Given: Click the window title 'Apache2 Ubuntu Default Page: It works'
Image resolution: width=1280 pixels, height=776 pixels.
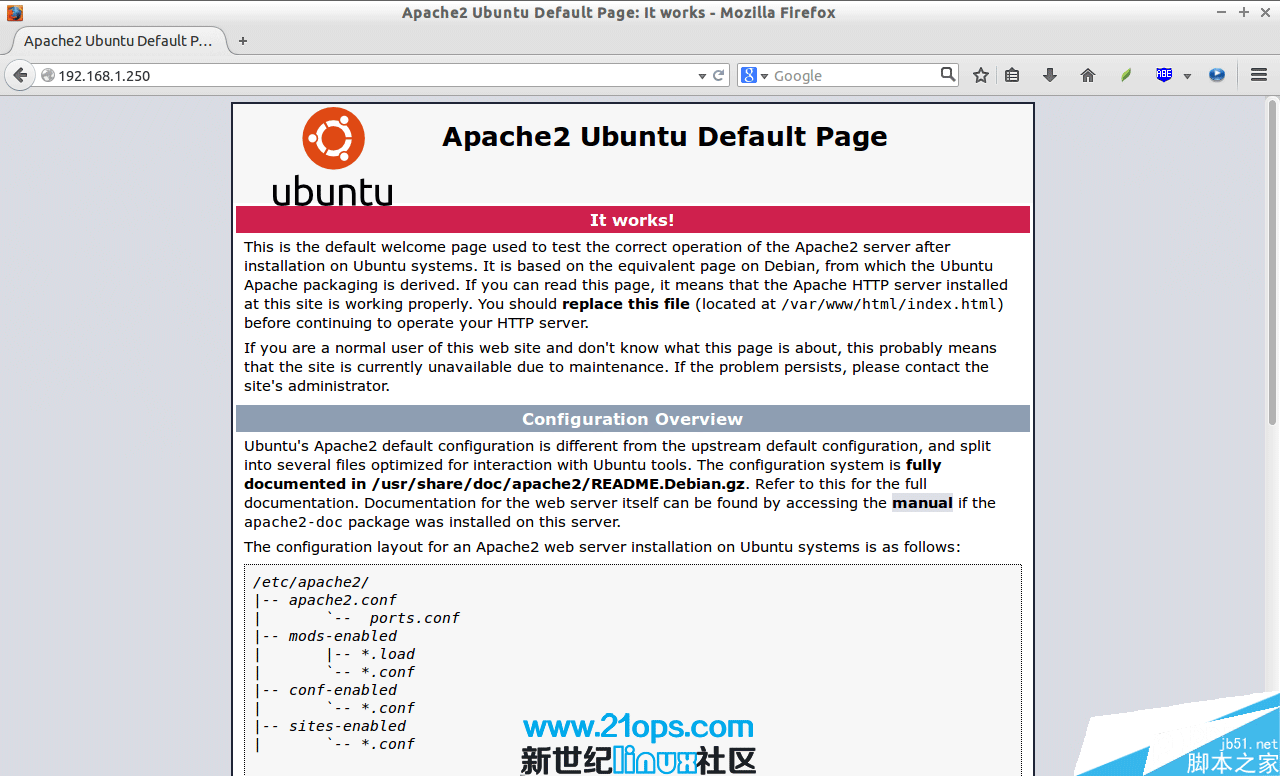Looking at the screenshot, I should (553, 13).
